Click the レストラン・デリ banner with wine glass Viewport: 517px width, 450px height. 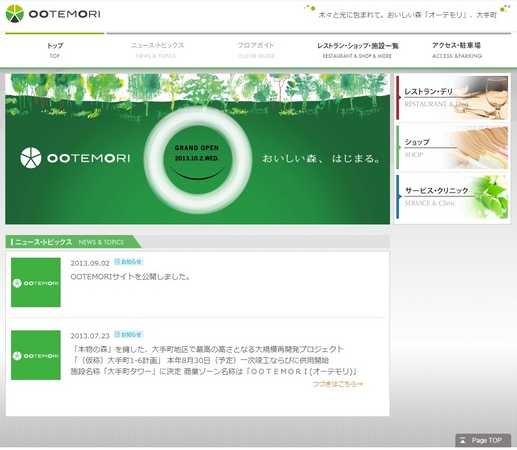point(452,98)
